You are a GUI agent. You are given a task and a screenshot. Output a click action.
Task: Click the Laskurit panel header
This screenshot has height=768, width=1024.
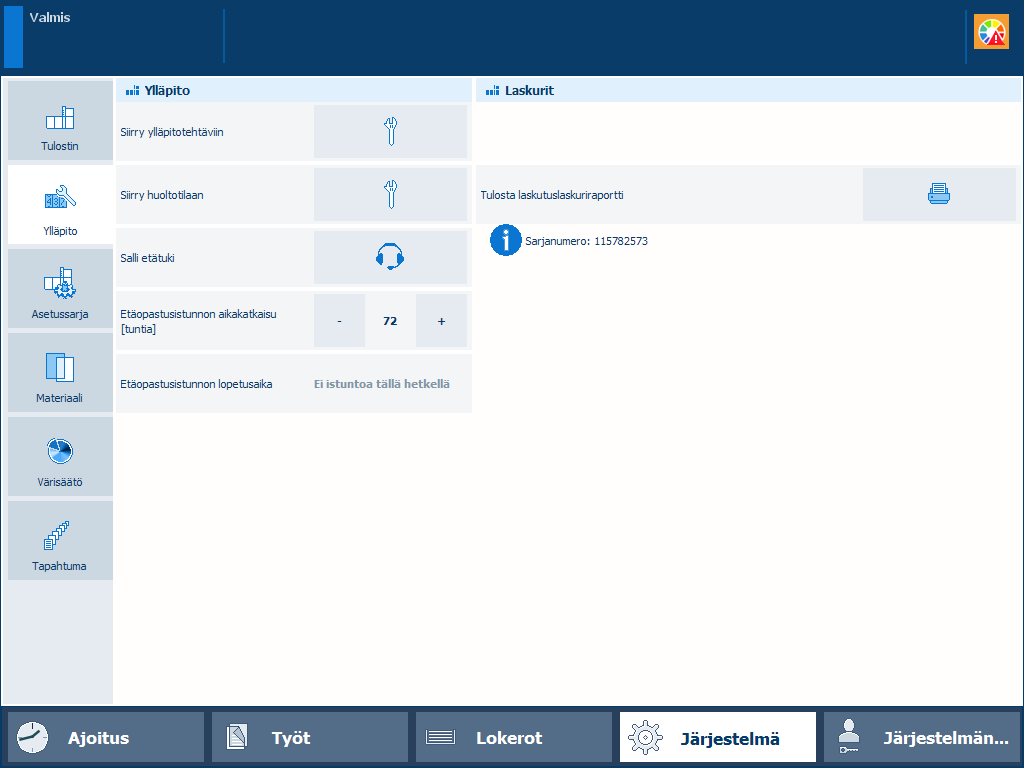(x=748, y=91)
